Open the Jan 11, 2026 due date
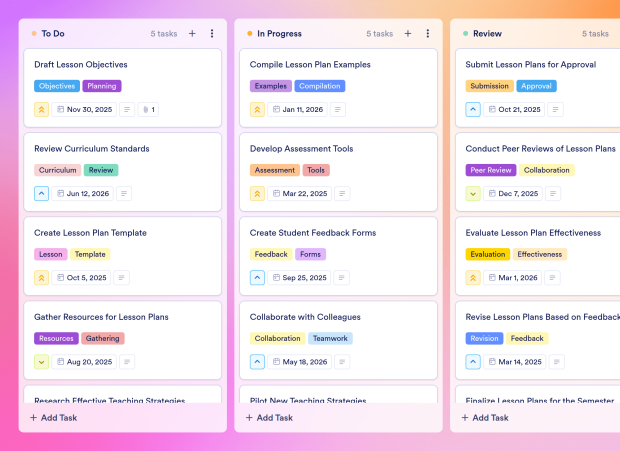This screenshot has height=451, width=620. (298, 109)
